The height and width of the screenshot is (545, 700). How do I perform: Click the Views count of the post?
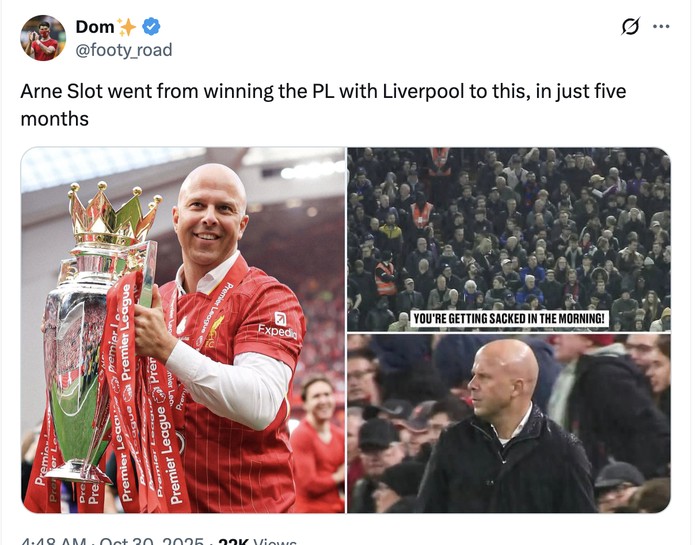pos(257,541)
